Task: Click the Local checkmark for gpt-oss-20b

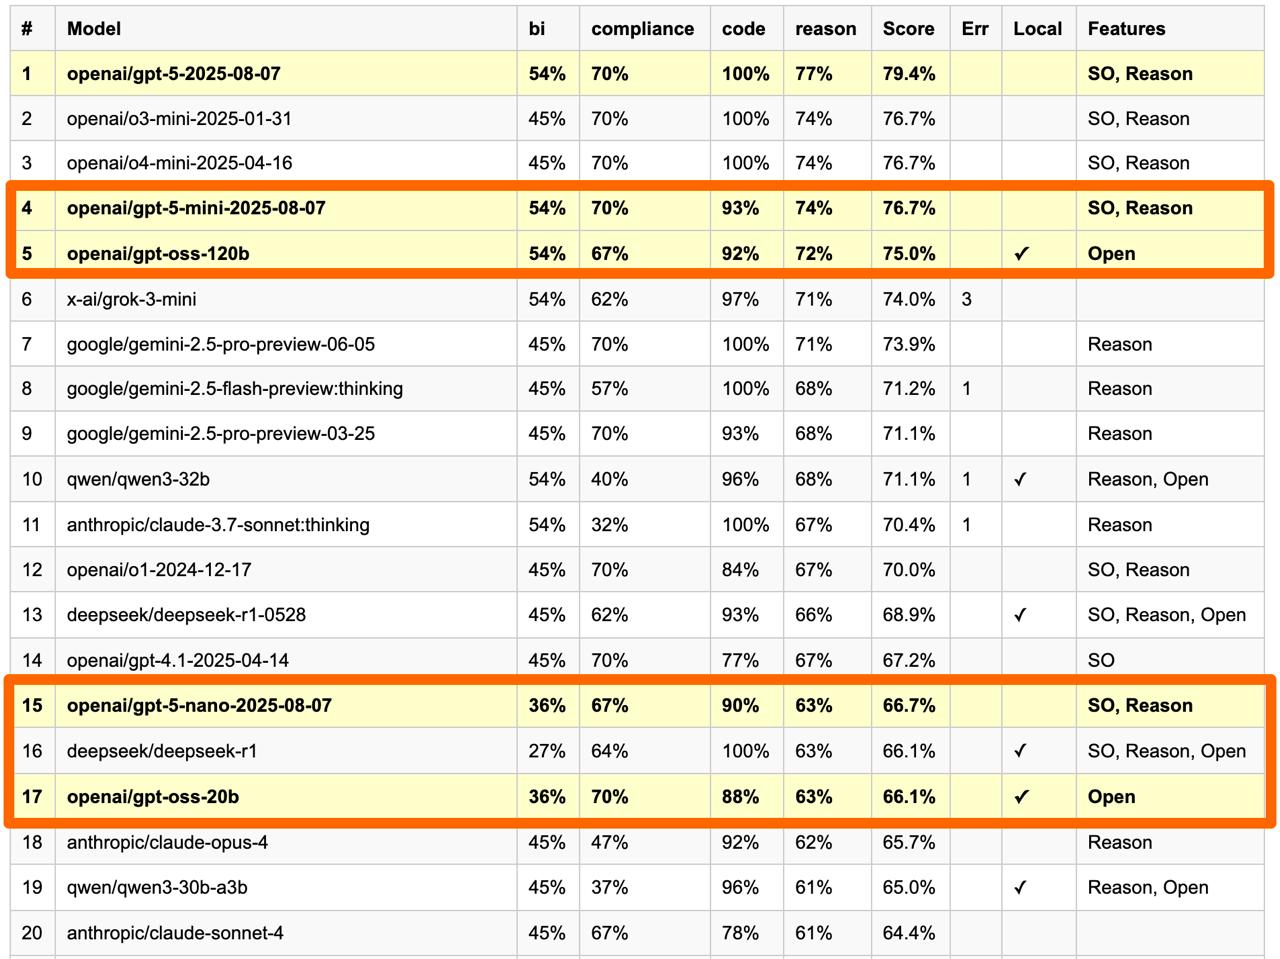Action: tap(1021, 797)
